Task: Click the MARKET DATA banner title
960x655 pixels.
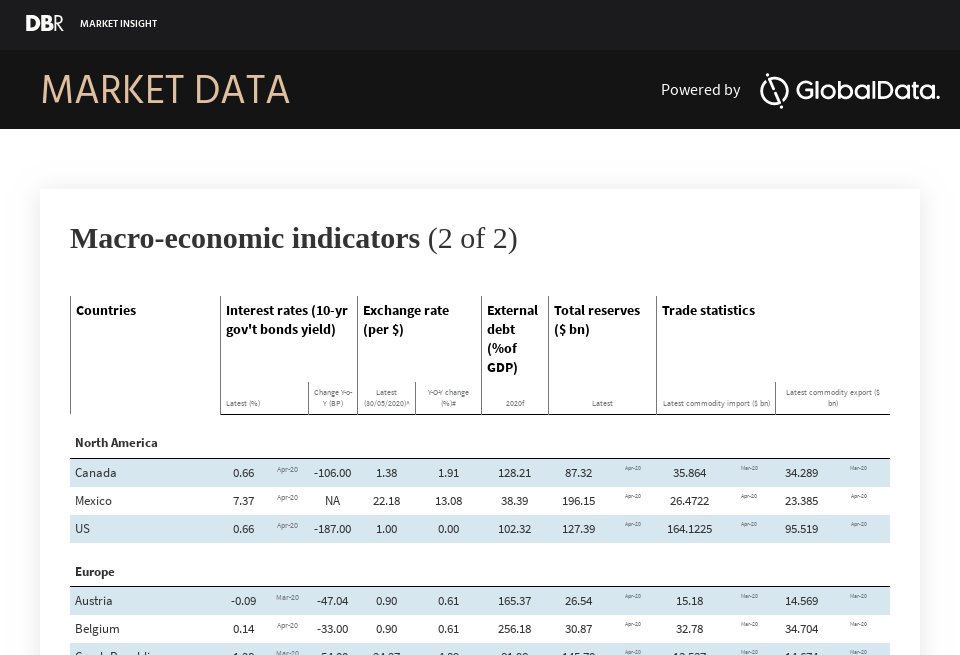Action: point(165,90)
